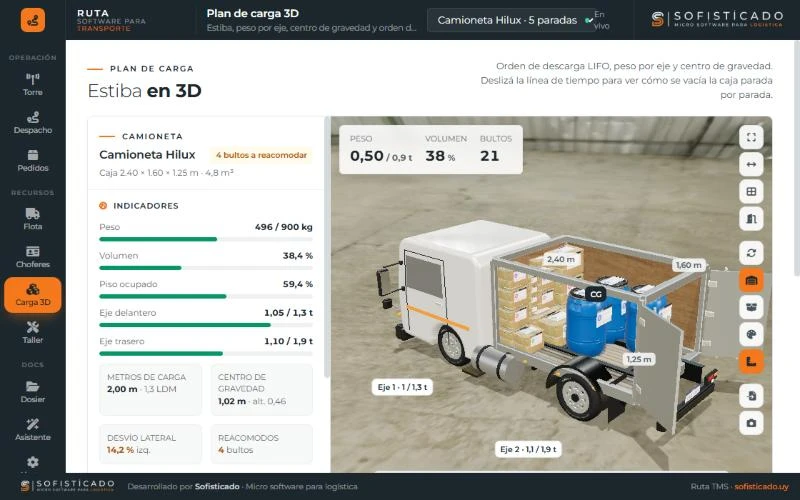Click the Reacomodos 4 bultos card
This screenshot has width=800, height=500.
262,444
